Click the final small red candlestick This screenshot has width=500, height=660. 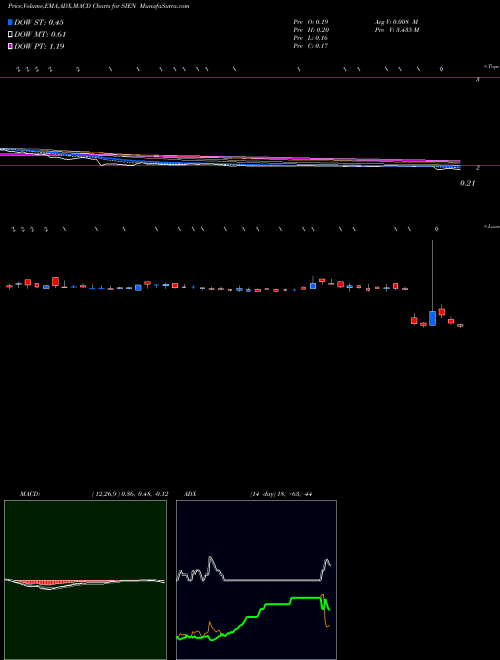460,325
